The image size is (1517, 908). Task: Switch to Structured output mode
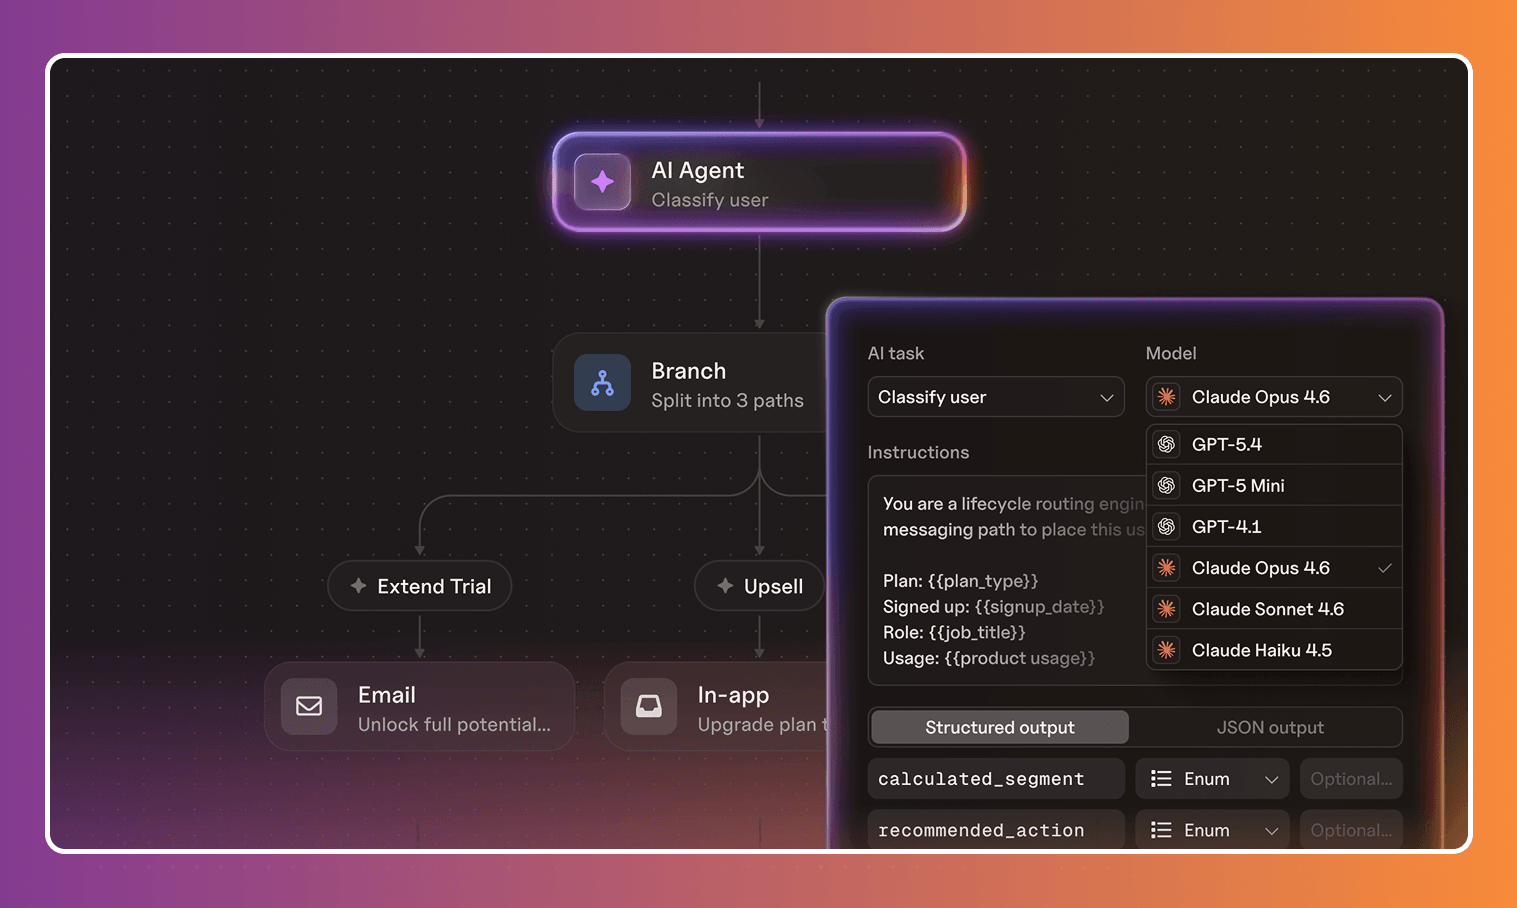(x=999, y=727)
